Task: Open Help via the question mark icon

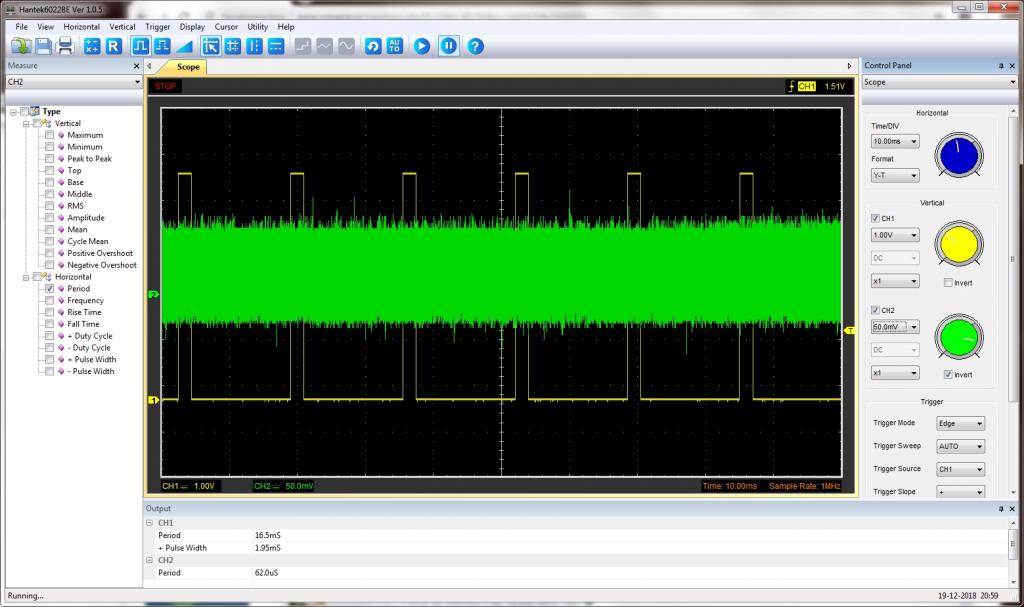Action: pyautogui.click(x=476, y=46)
